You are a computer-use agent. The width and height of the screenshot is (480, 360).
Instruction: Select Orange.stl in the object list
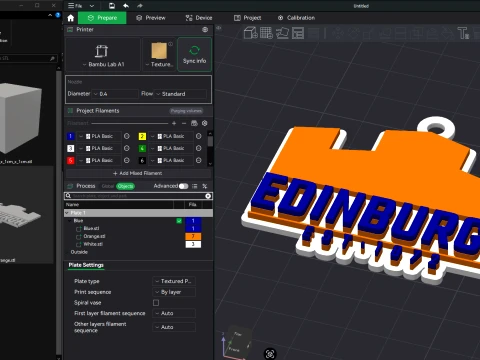(94, 236)
